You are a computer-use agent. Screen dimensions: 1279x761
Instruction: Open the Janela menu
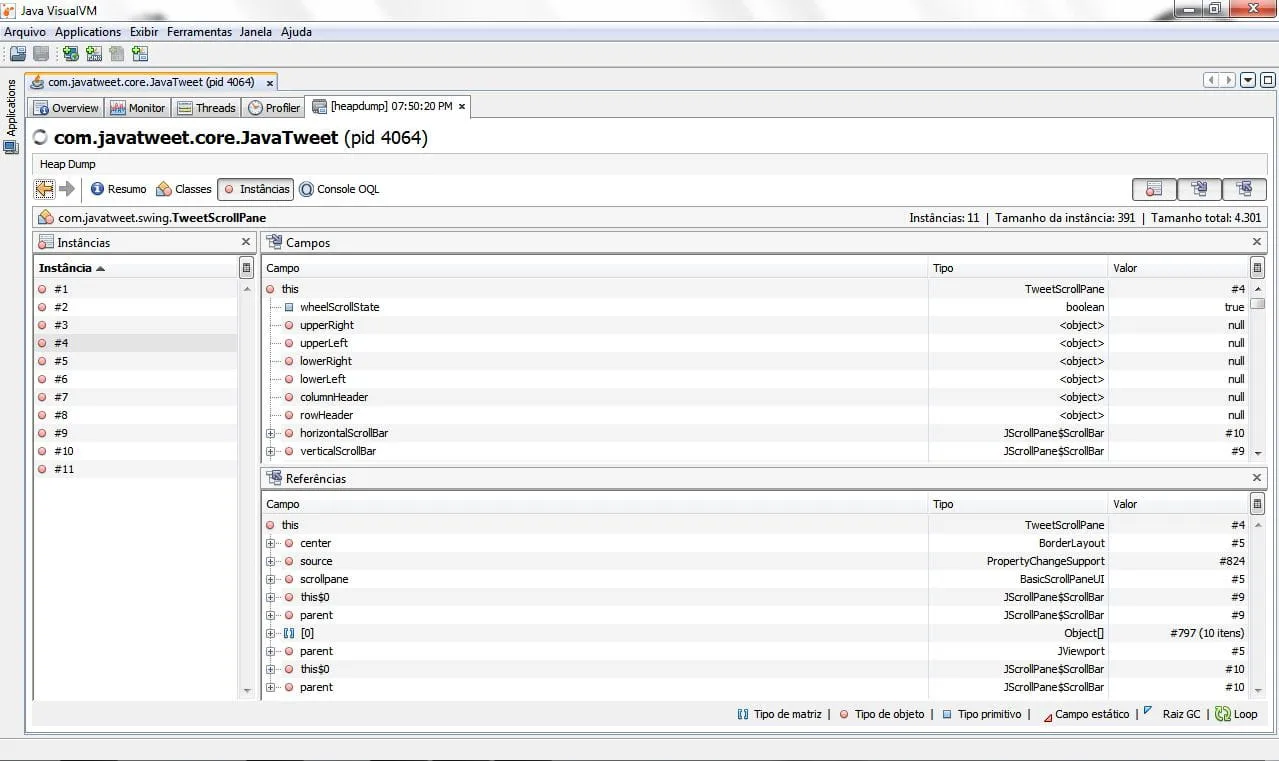(255, 32)
